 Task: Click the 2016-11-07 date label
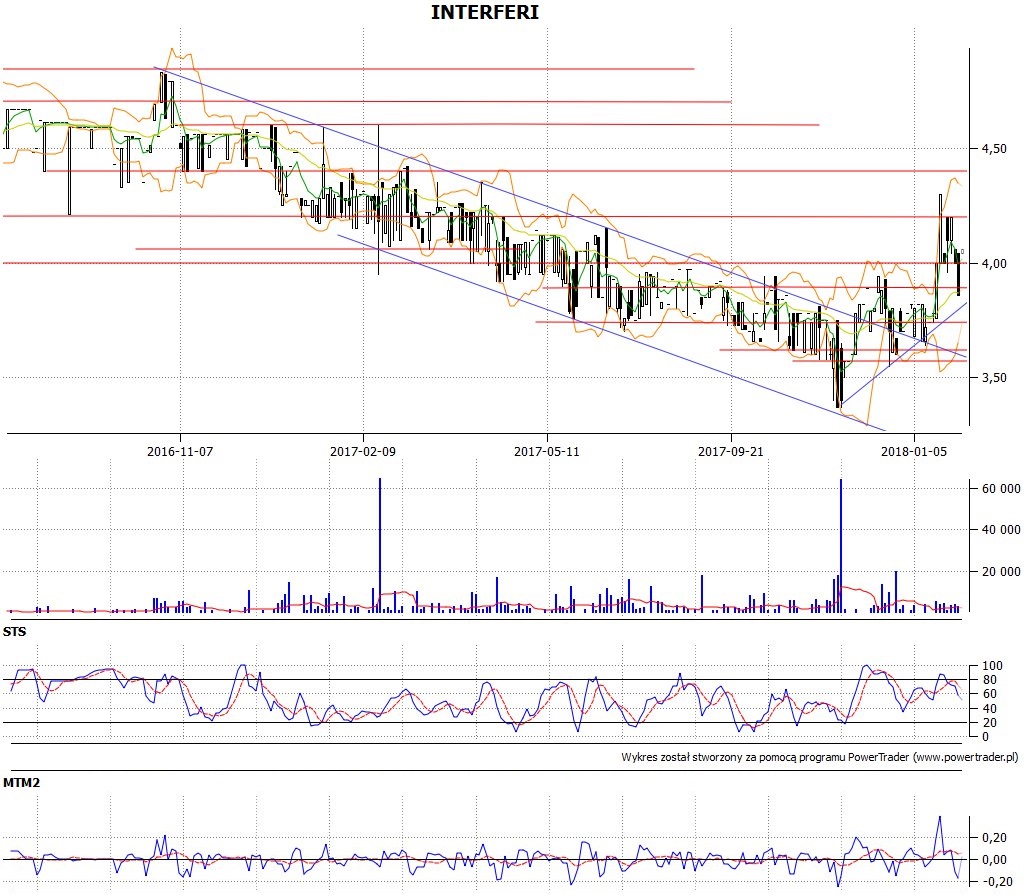click(180, 451)
